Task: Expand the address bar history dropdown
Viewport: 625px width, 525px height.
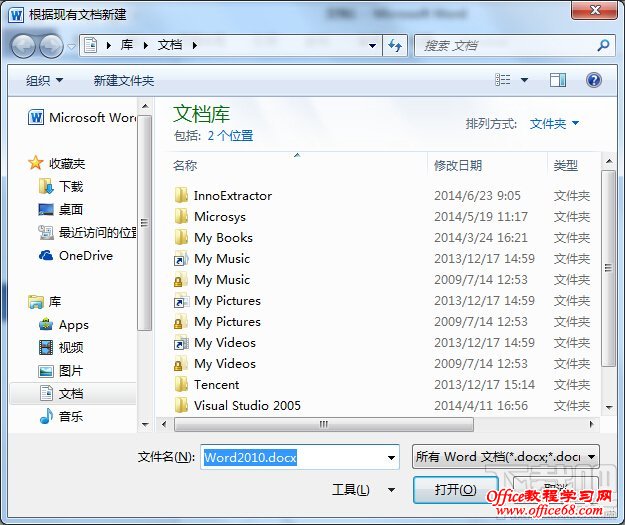Action: click(372, 45)
